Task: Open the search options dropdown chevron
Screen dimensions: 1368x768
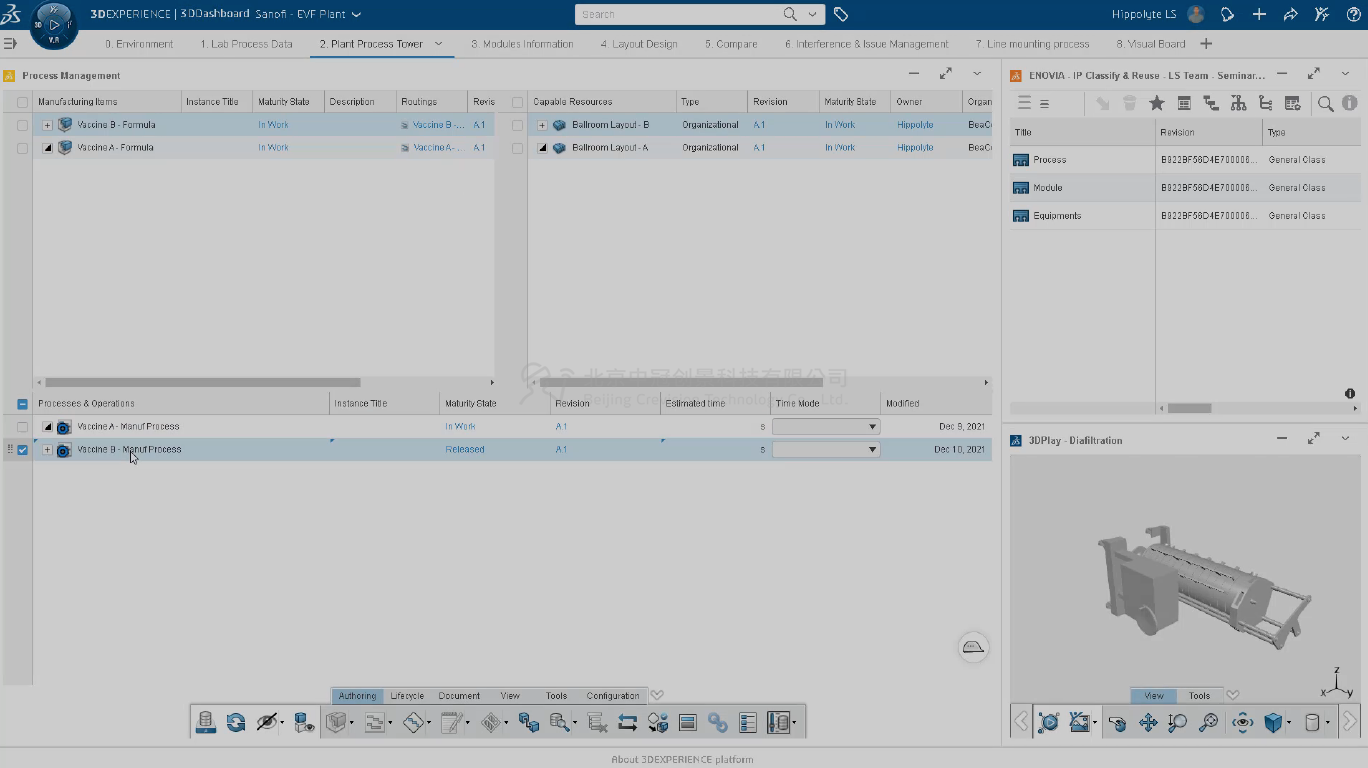Action: pyautogui.click(x=812, y=14)
